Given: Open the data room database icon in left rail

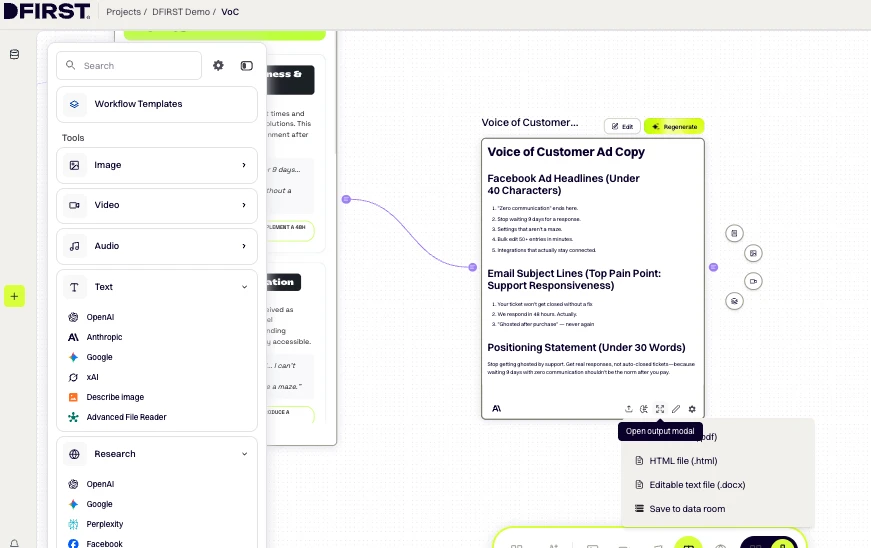Looking at the screenshot, I should tap(14, 54).
